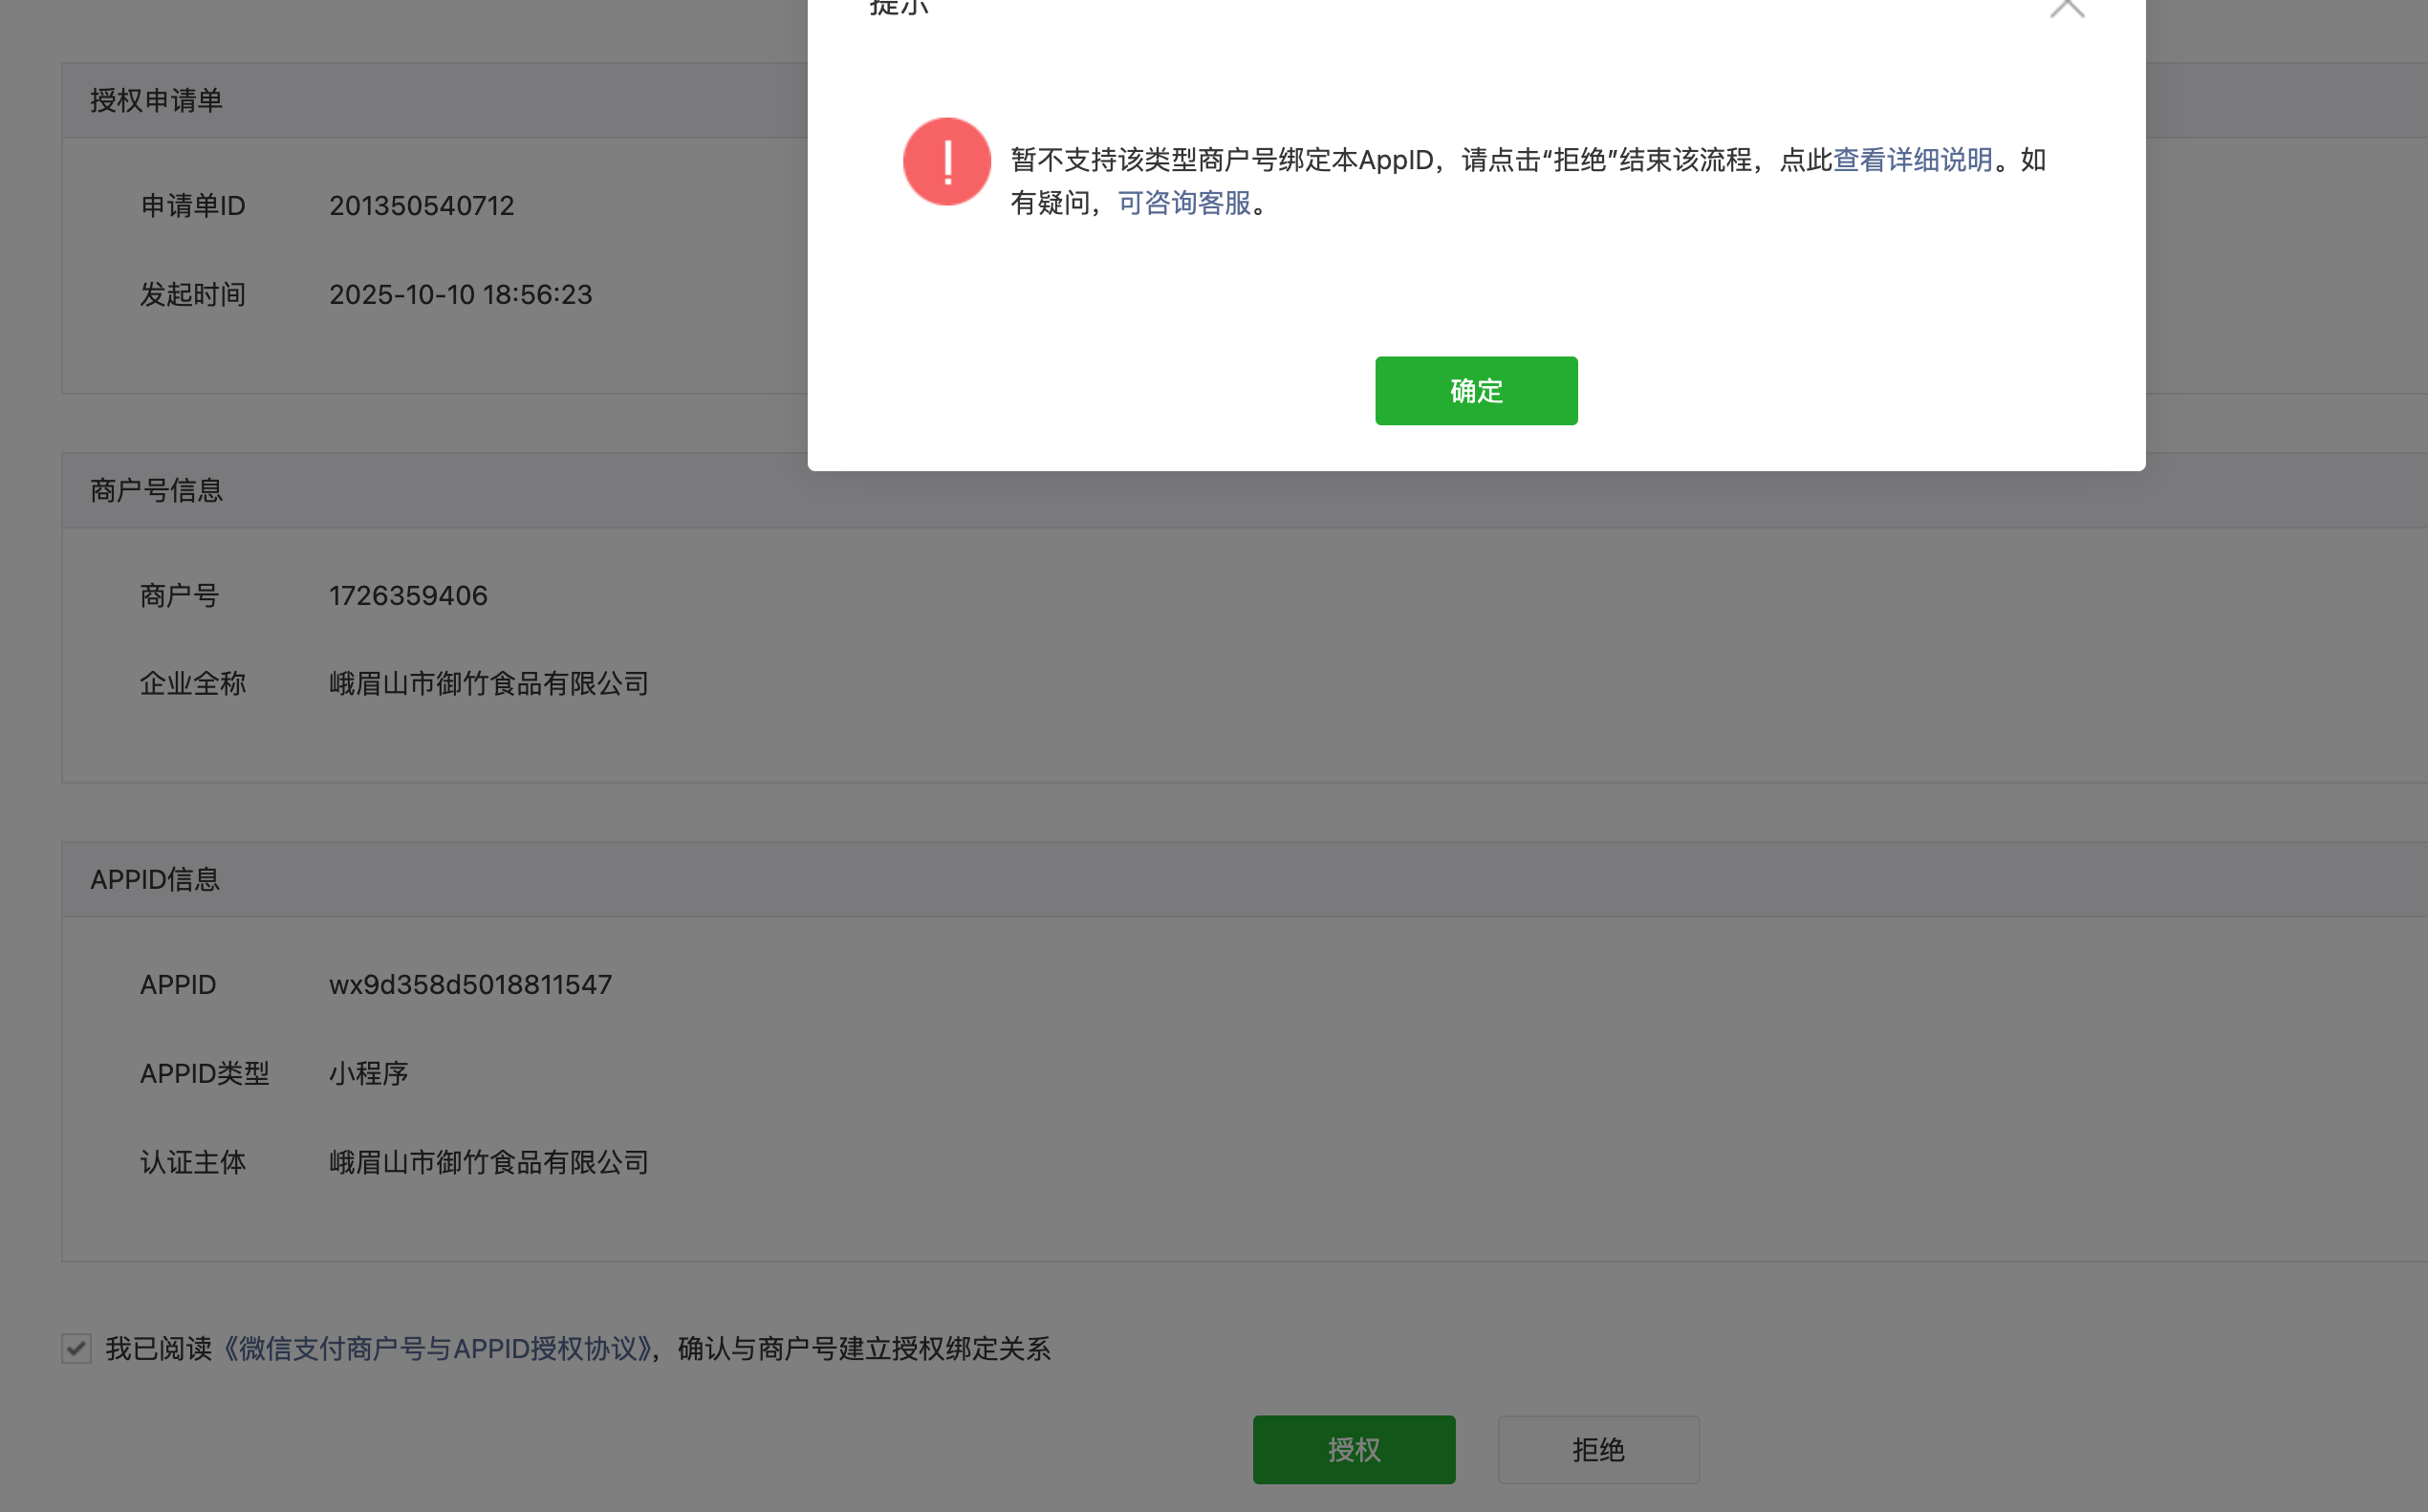Viewport: 2428px width, 1512px height.
Task: Toggle the agreement checkbox for 授权协议
Action: click(77, 1348)
